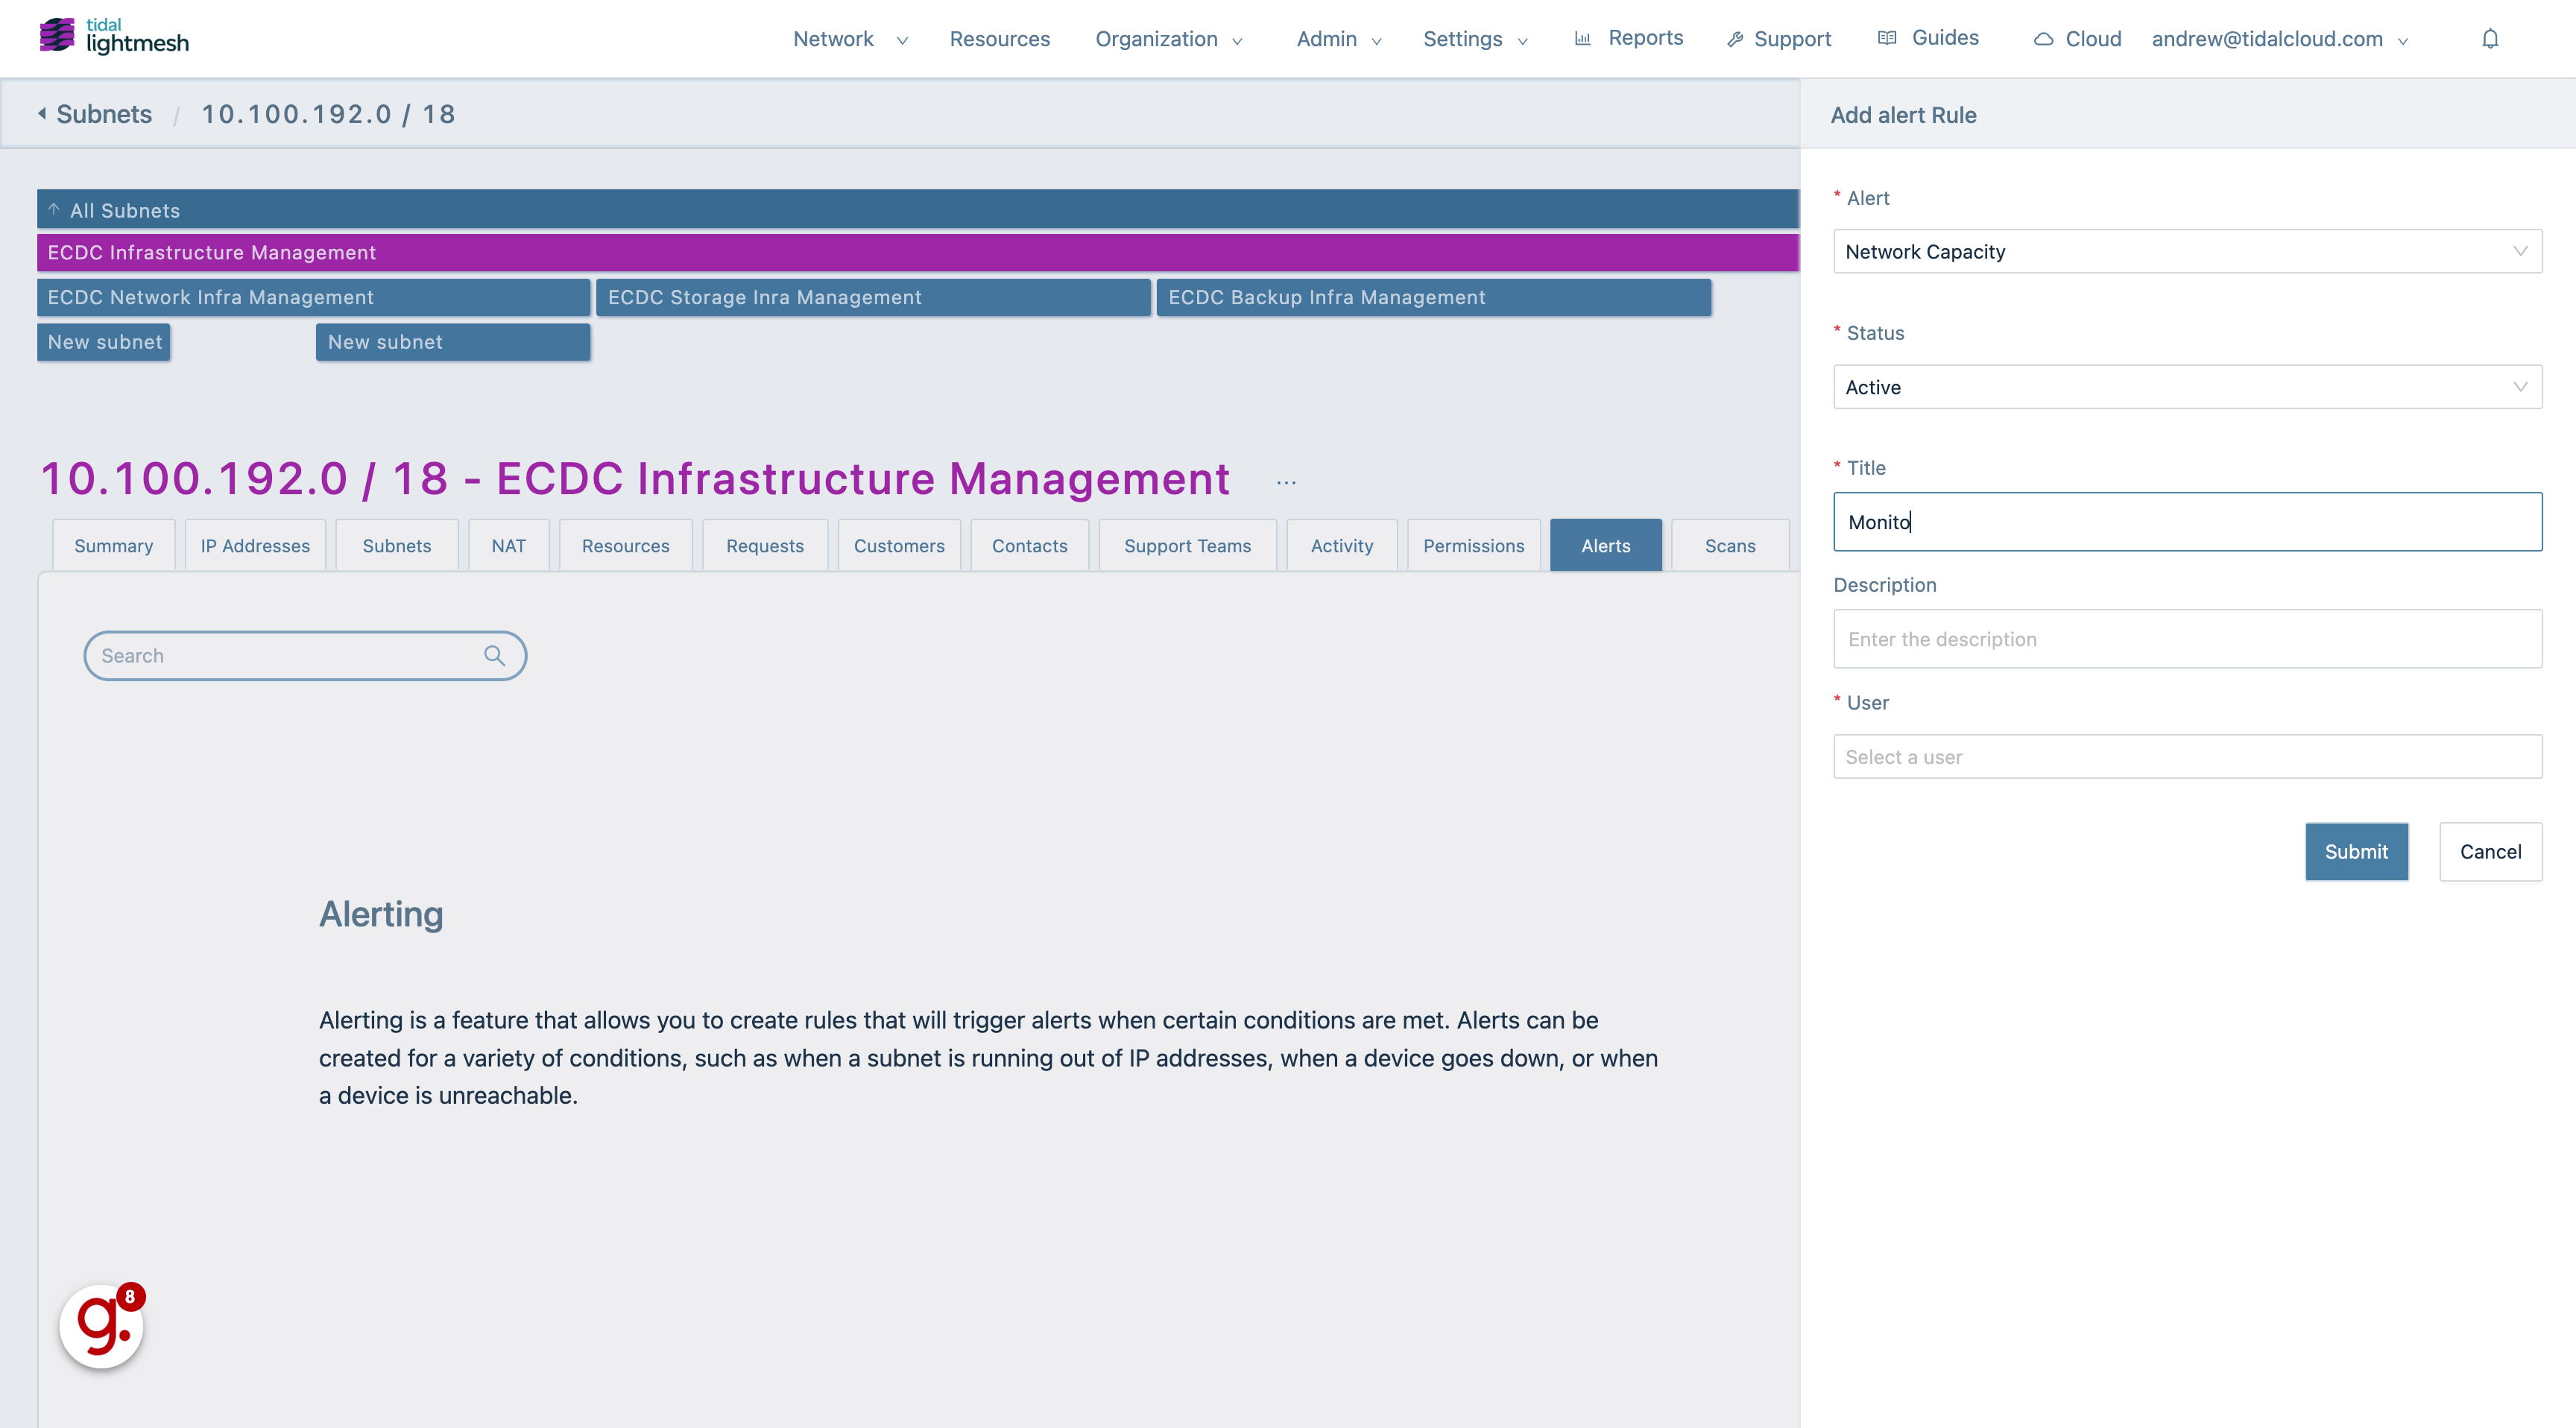Click the Support icon
Screen dimensions: 2576x1428
[x=1734, y=39]
